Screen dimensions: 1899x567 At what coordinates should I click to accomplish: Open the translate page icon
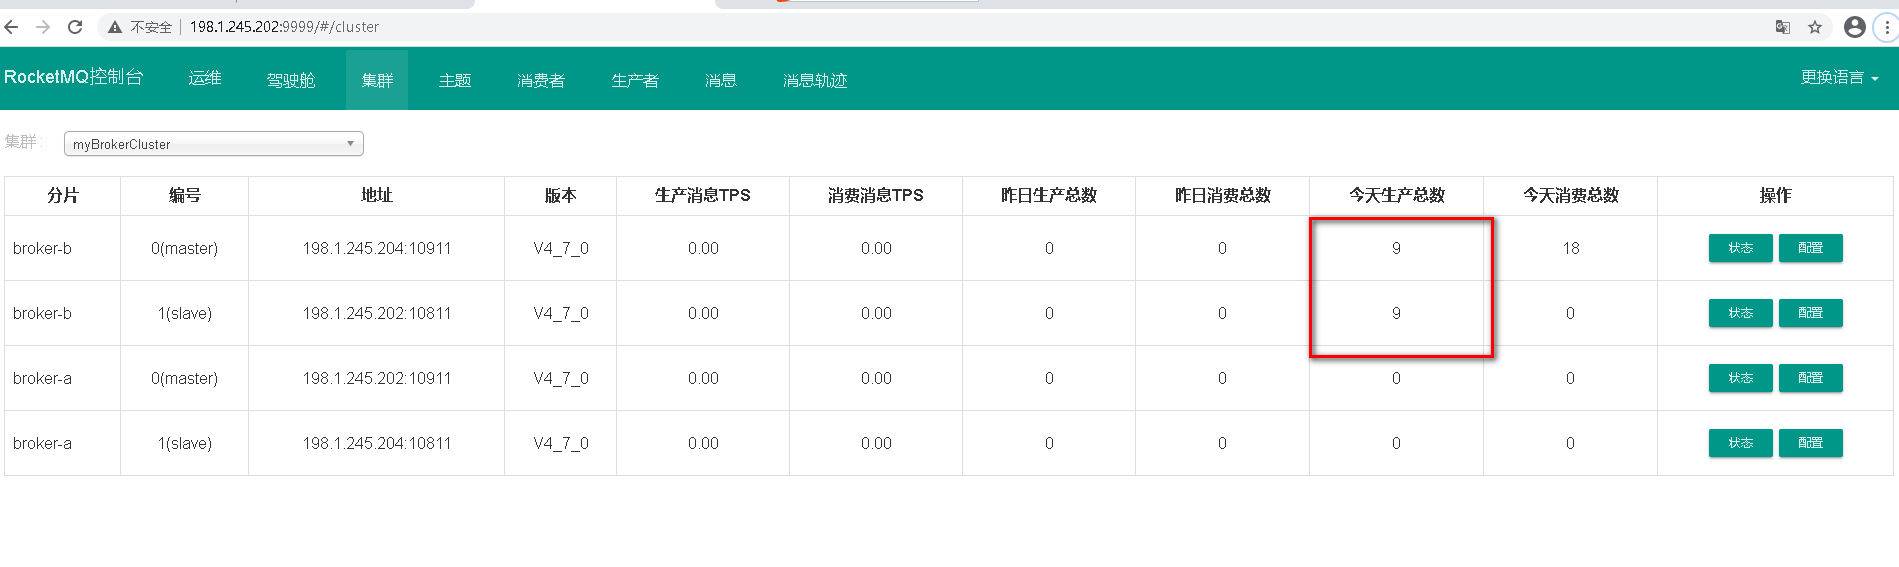coord(1782,27)
